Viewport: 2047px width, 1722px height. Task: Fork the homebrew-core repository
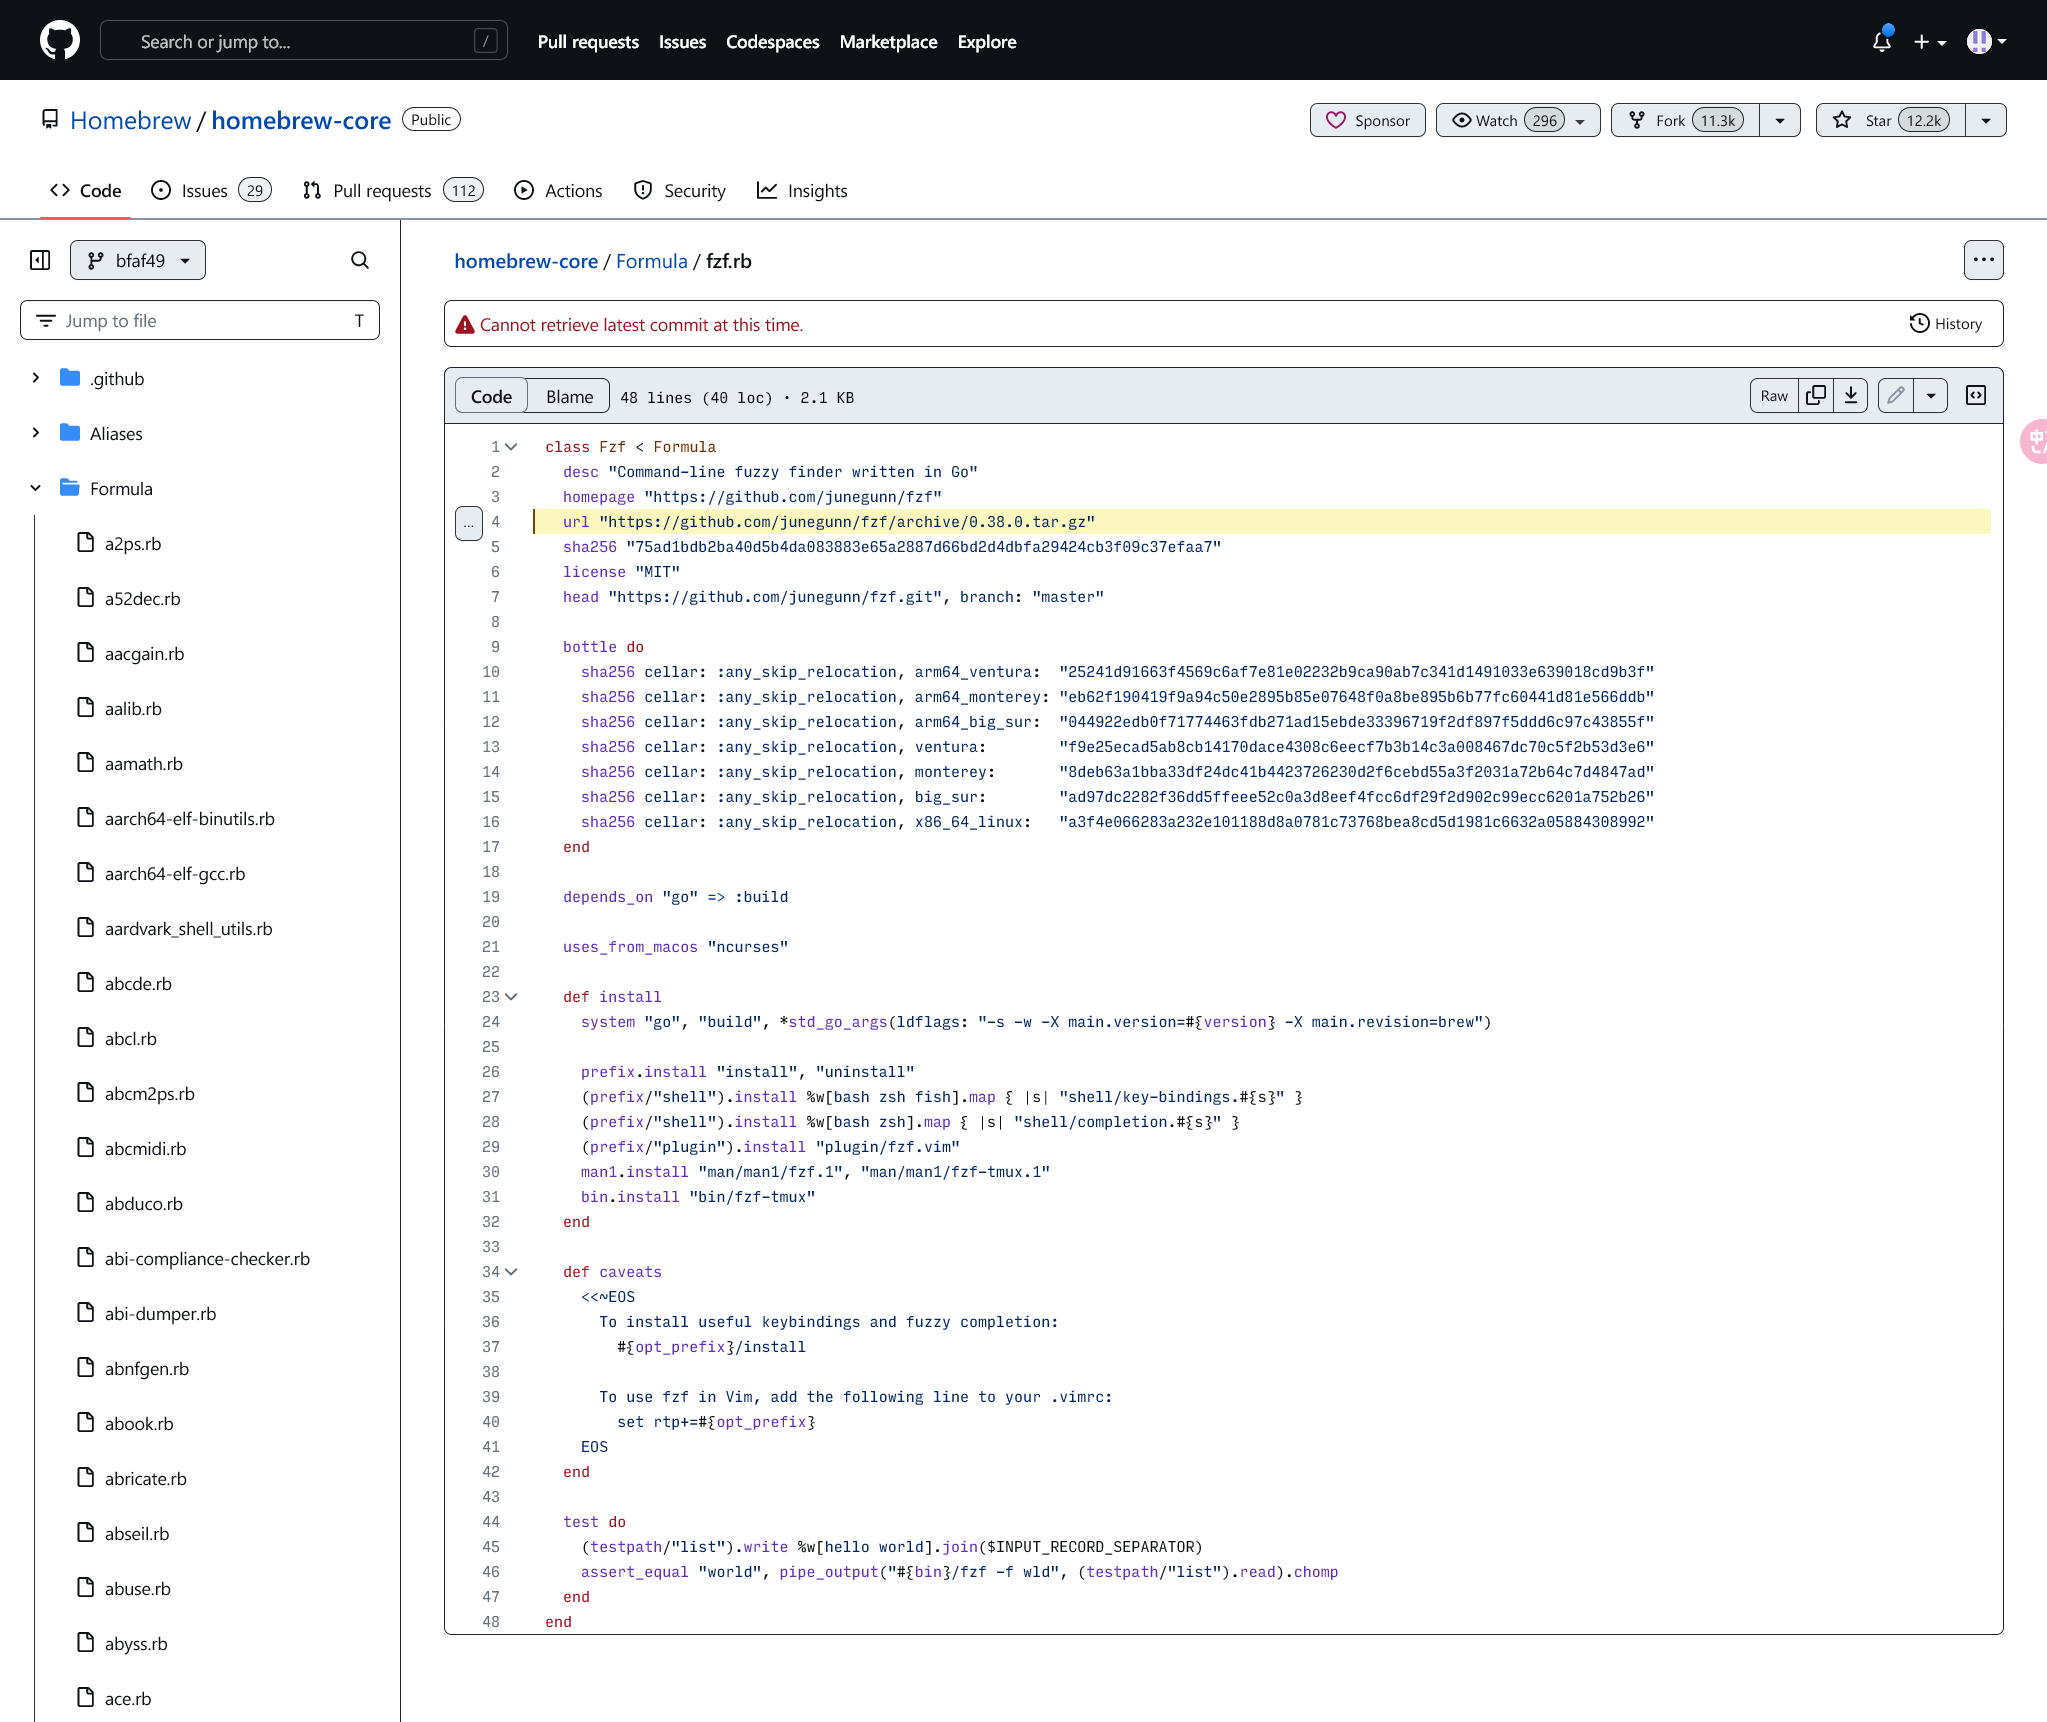(x=1685, y=120)
